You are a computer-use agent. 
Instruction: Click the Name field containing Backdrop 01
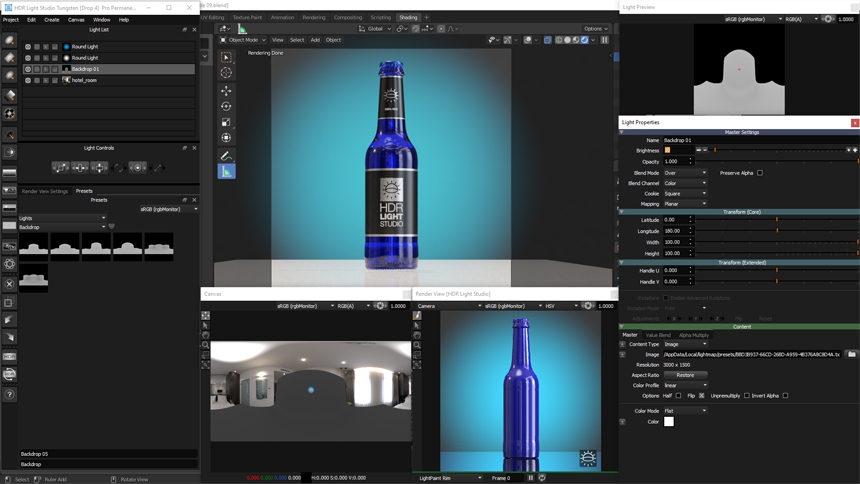[760, 140]
